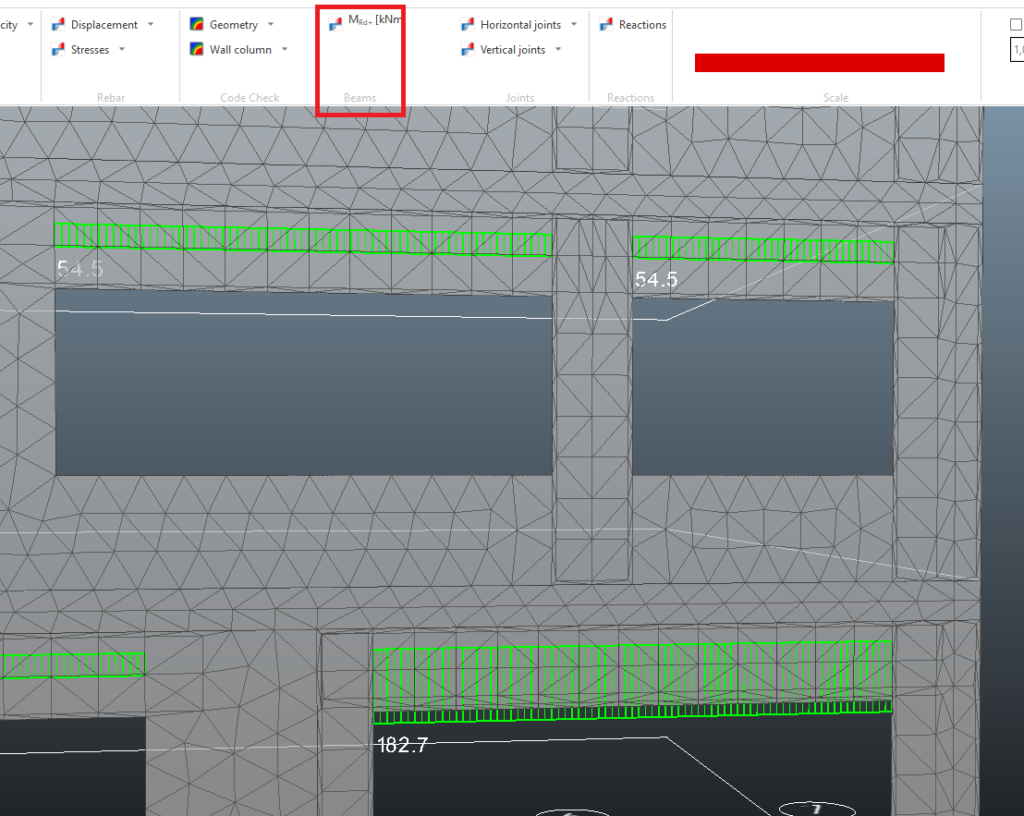This screenshot has height=816, width=1024.
Task: Tick the checkbox beside the Scale group
Action: [x=1016, y=25]
